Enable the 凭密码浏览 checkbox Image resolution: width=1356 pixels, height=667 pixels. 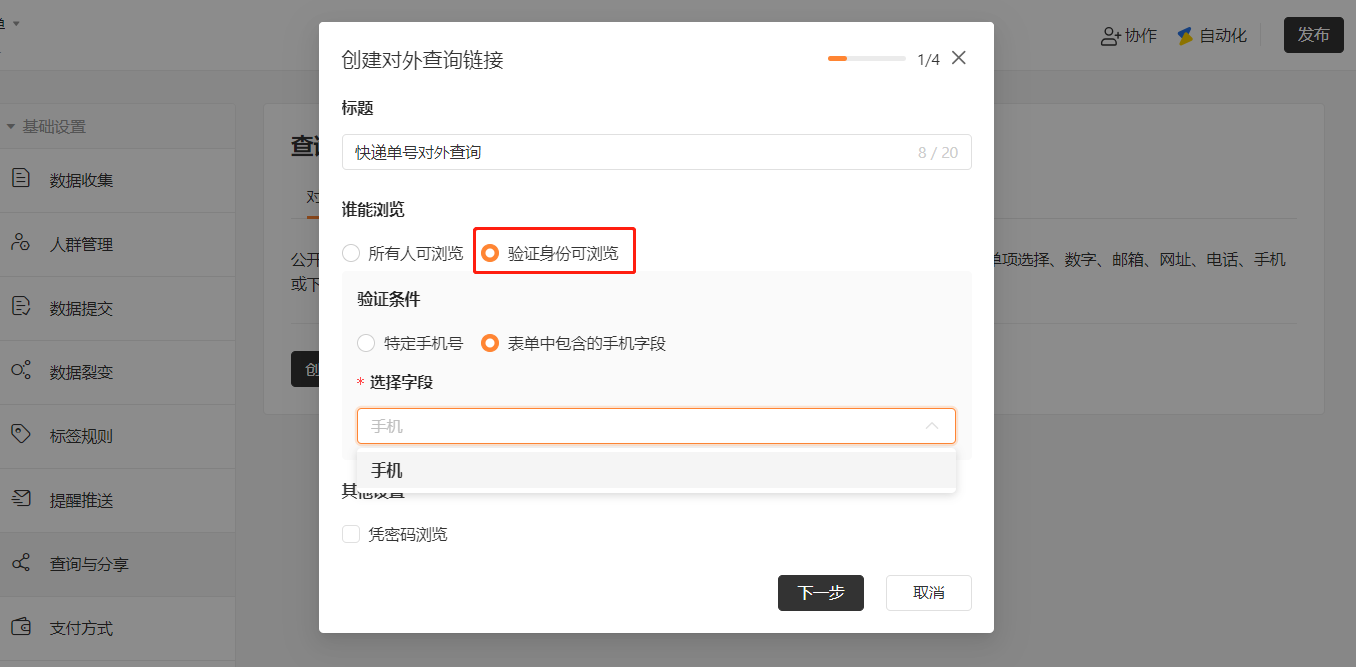pos(351,534)
